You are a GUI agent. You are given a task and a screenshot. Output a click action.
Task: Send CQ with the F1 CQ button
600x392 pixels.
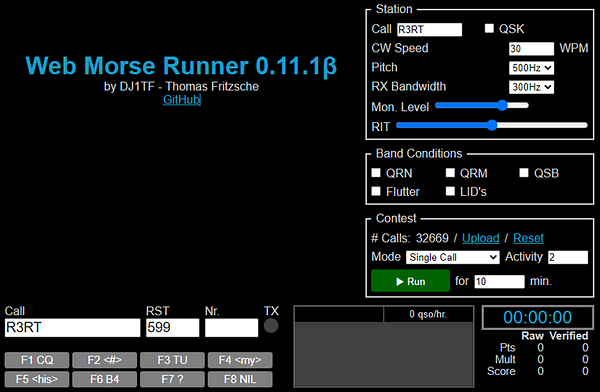coord(37,360)
